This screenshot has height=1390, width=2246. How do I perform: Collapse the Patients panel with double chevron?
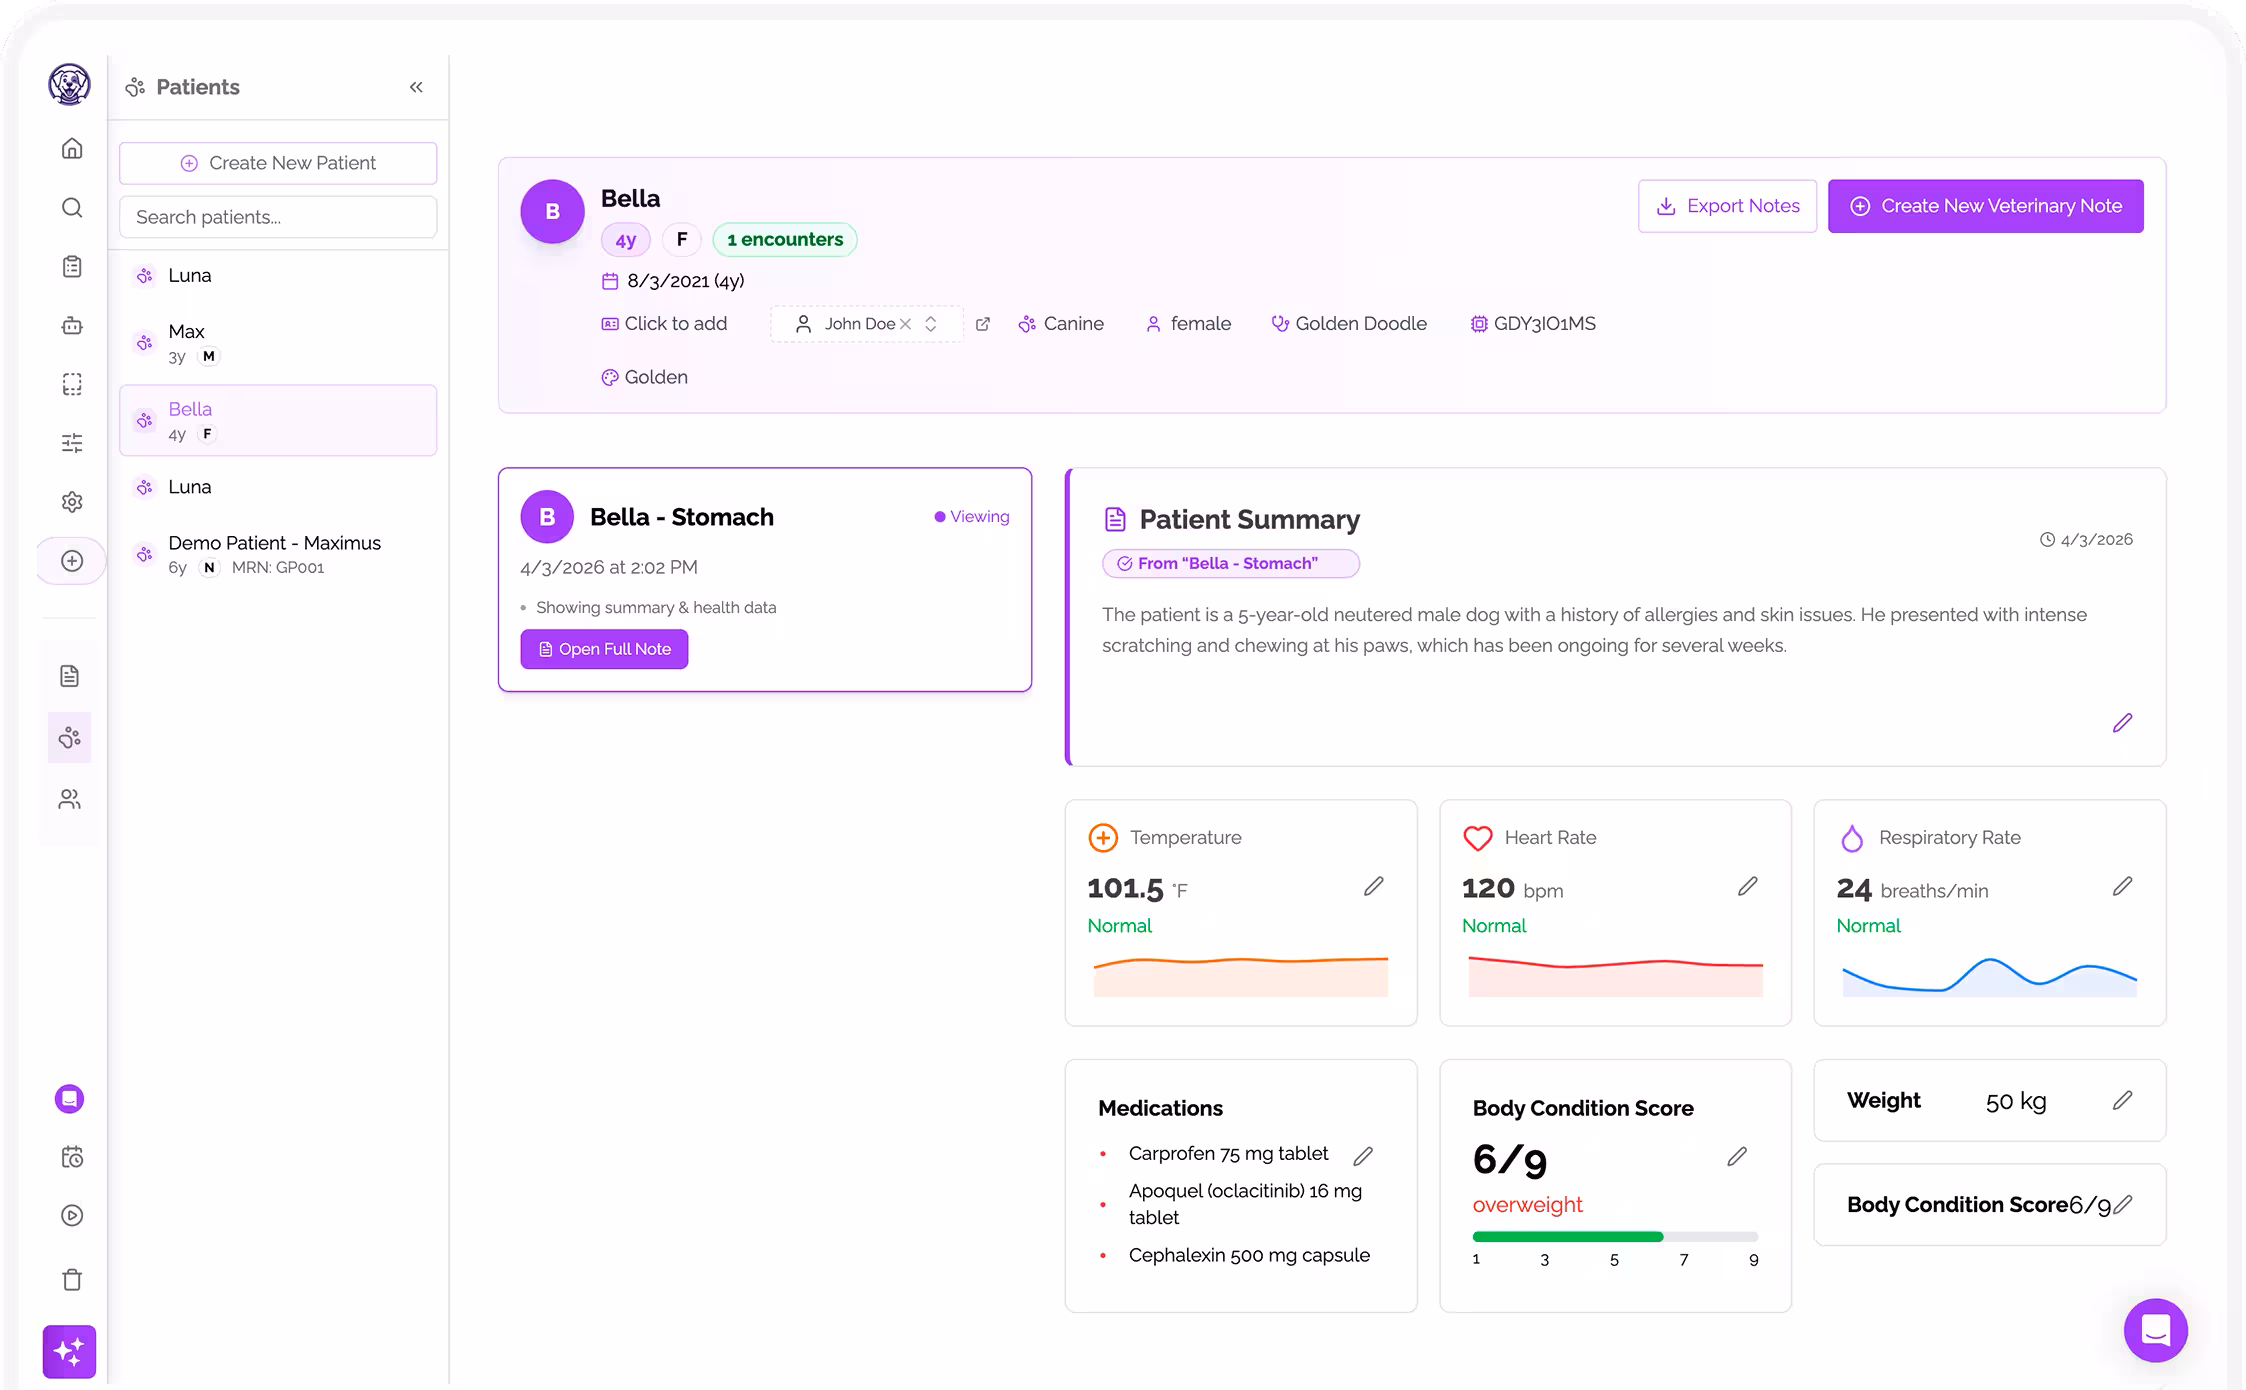coord(417,87)
